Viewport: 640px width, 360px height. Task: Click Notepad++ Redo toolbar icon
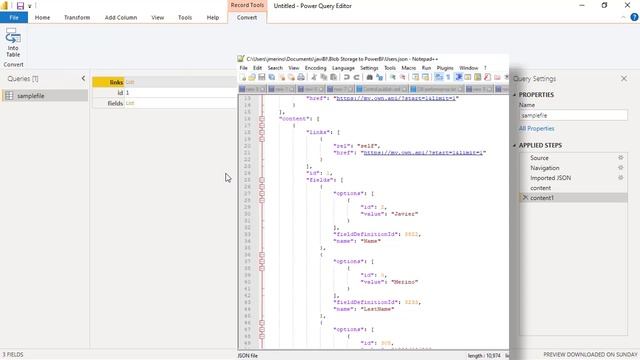(x=356, y=77)
